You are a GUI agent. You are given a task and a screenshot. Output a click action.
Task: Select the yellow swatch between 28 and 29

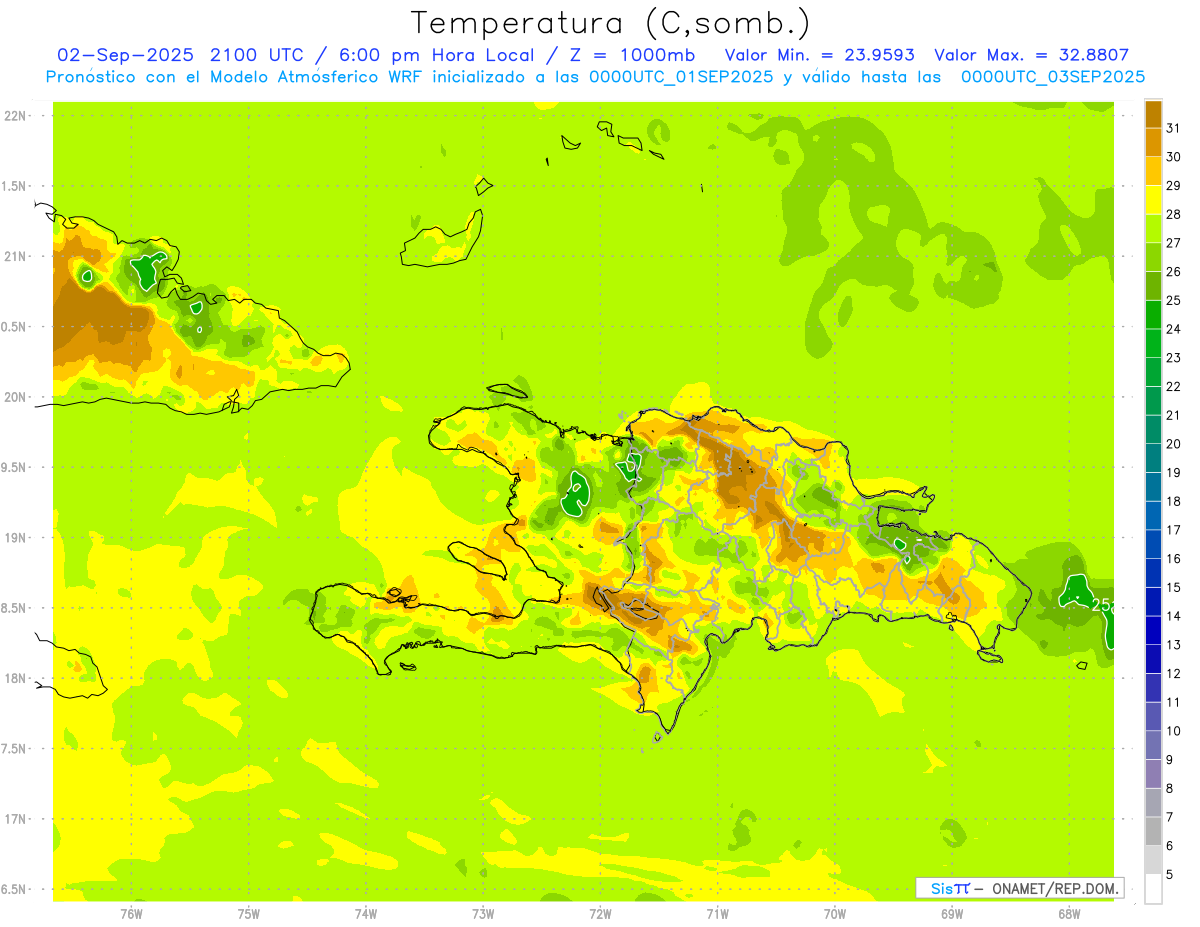(1153, 200)
